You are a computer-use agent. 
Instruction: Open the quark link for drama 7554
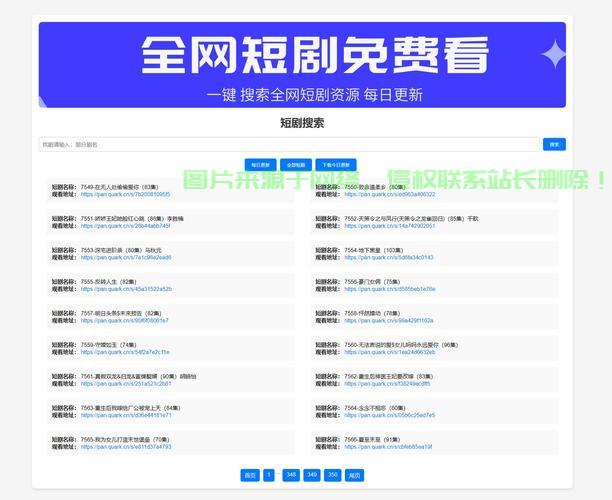coord(389,258)
